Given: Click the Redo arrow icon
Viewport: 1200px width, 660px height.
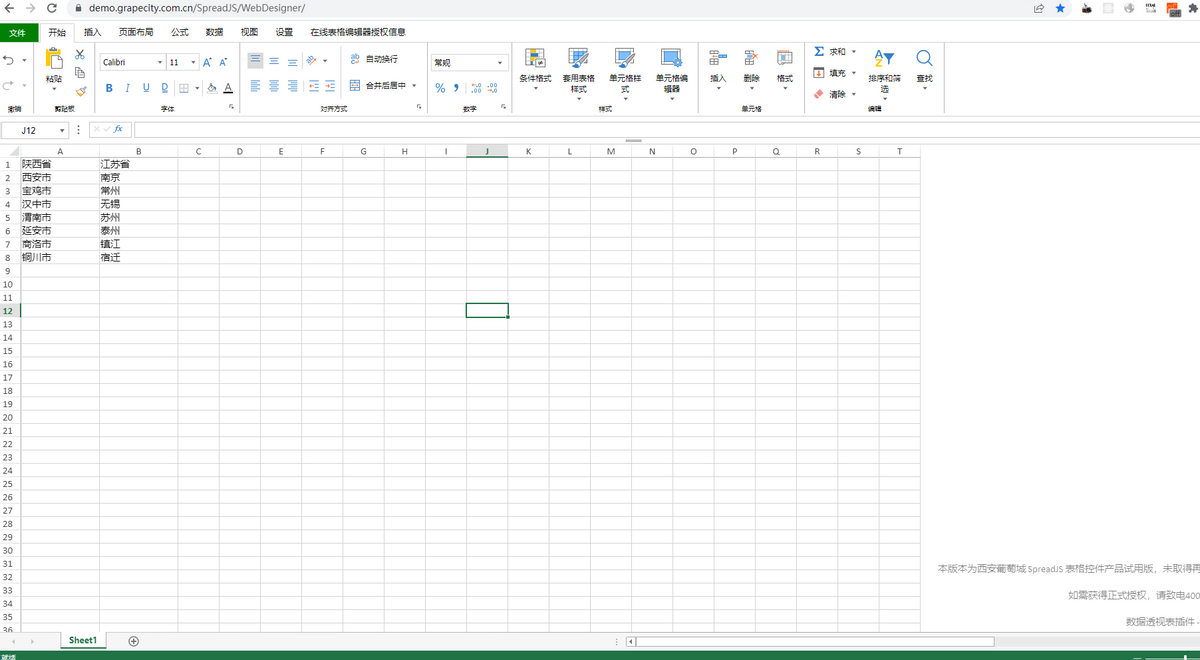Looking at the screenshot, I should tap(10, 86).
